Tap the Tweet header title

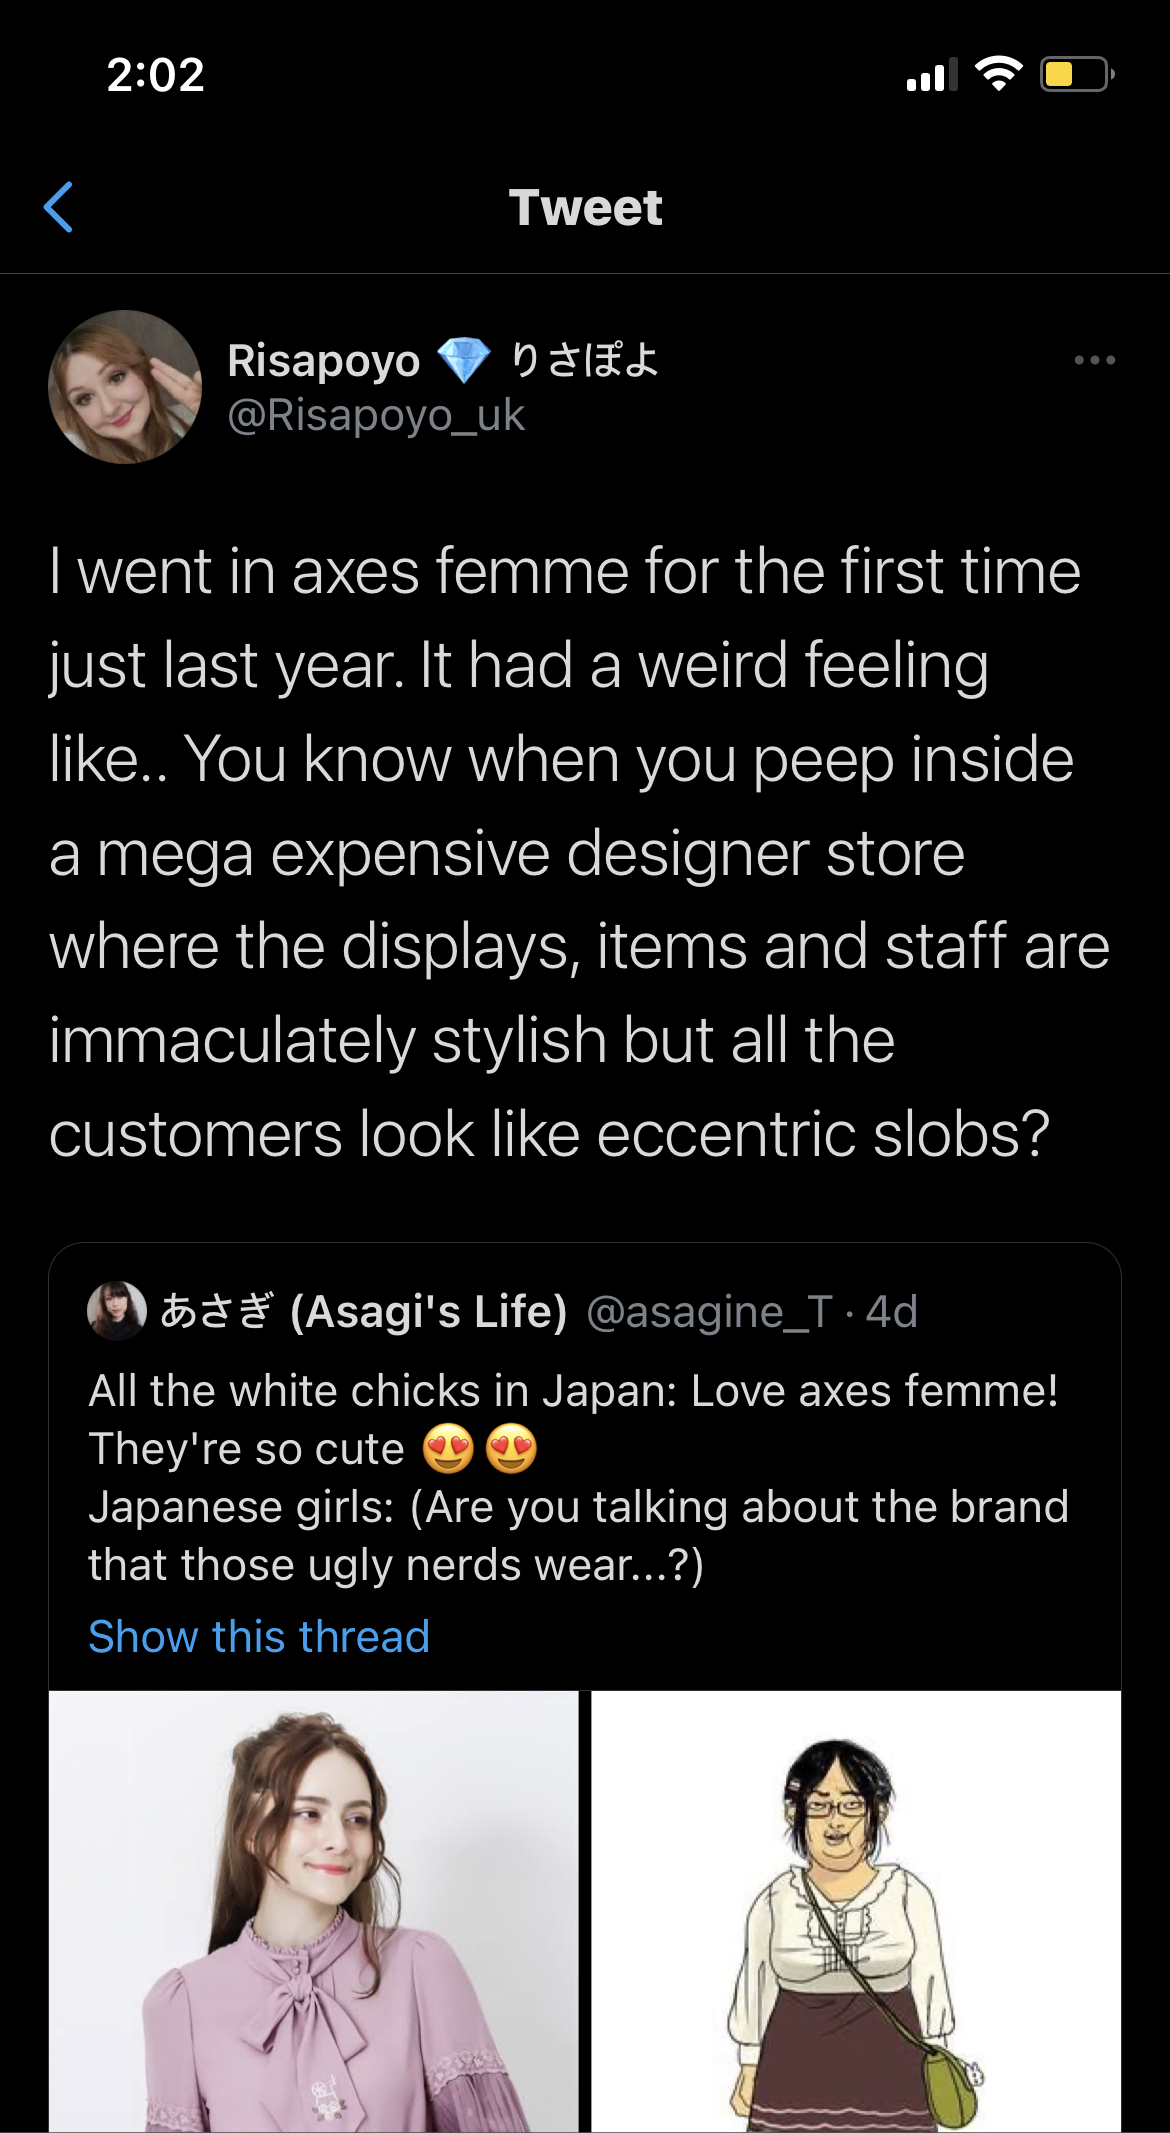(585, 208)
